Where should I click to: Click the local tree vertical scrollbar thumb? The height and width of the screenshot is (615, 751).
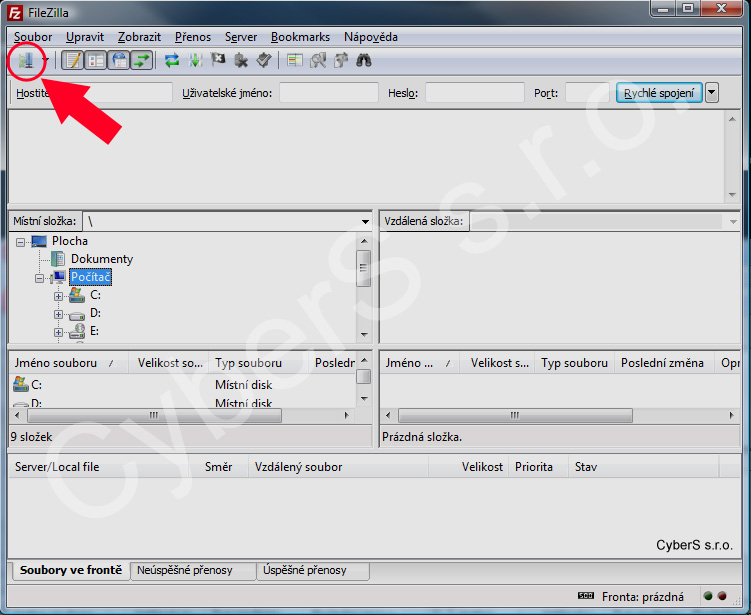[x=364, y=268]
